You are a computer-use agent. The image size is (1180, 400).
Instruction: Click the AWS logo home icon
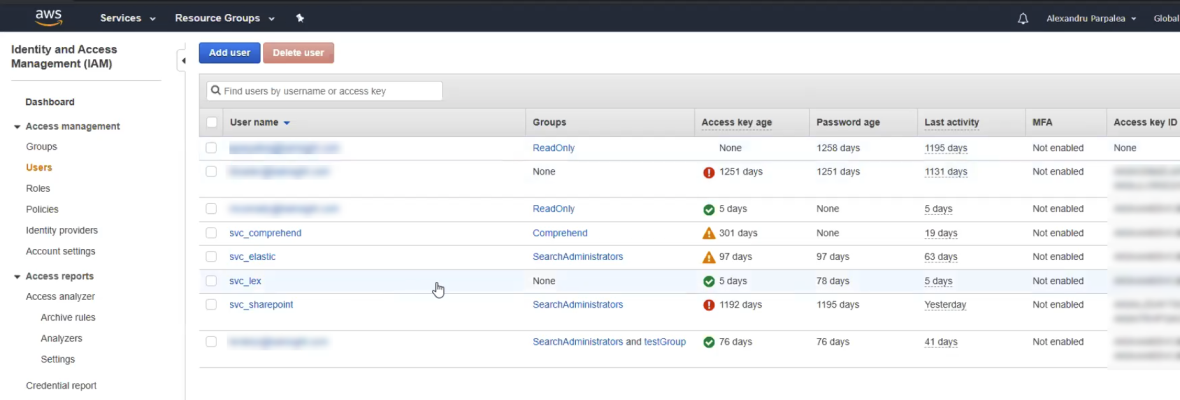click(x=49, y=17)
